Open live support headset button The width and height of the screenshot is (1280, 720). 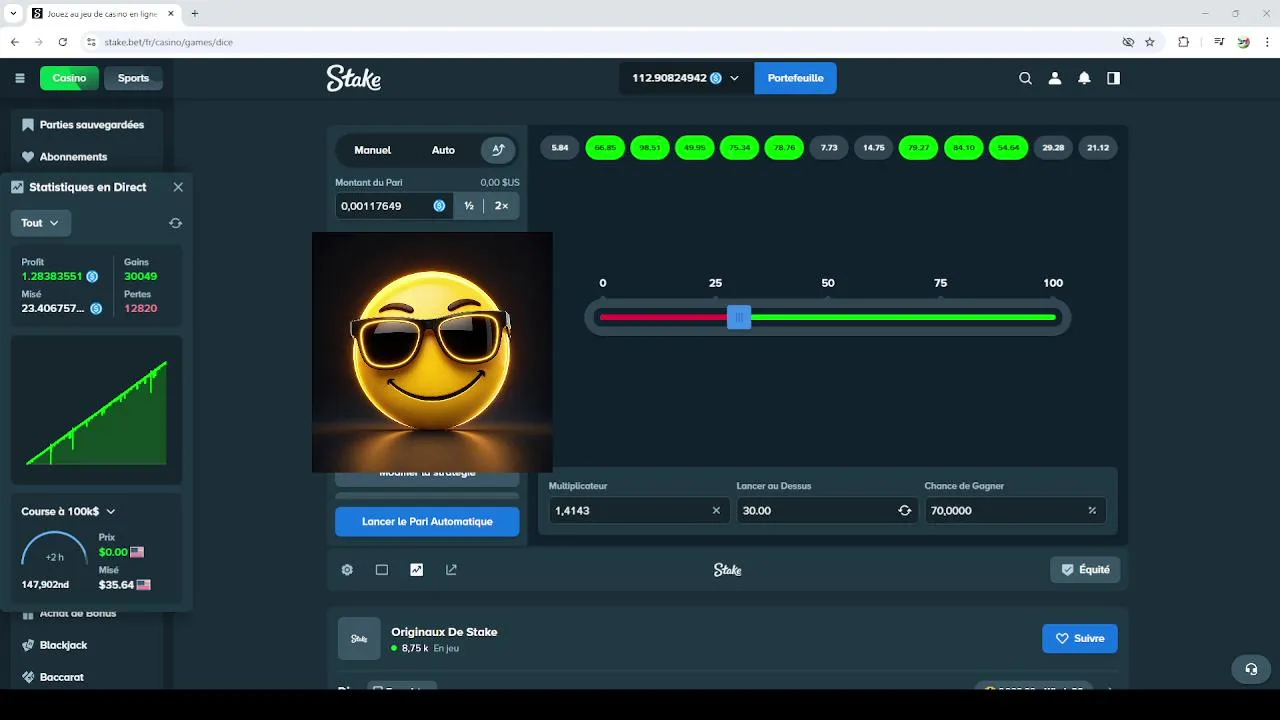1251,669
